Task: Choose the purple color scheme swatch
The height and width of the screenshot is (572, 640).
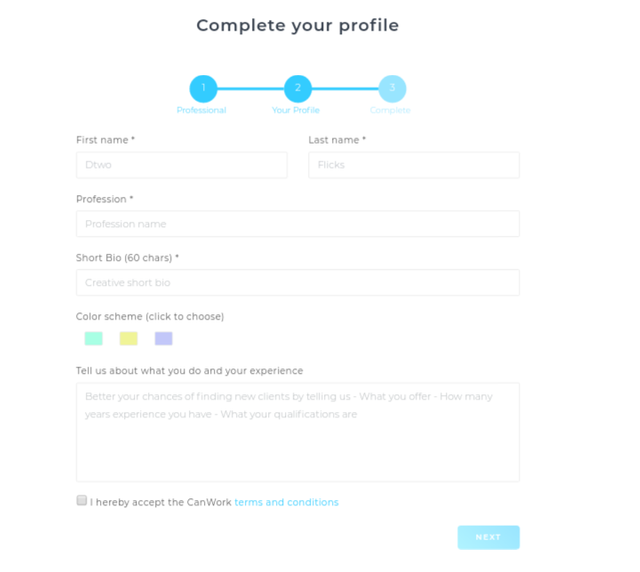Action: [x=163, y=339]
